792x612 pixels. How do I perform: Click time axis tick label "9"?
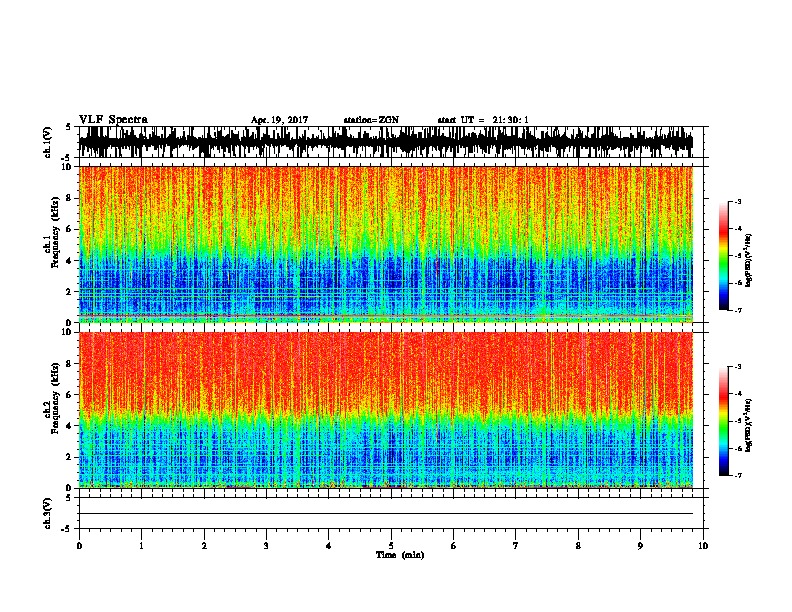(640, 546)
